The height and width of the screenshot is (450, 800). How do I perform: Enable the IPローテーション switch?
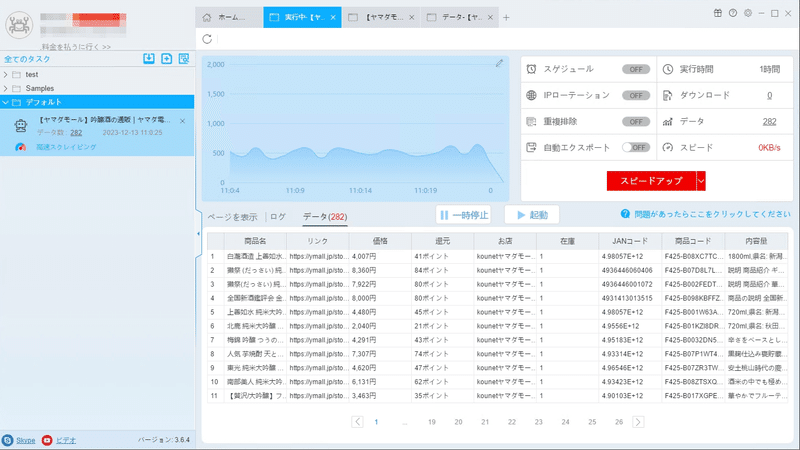636,95
